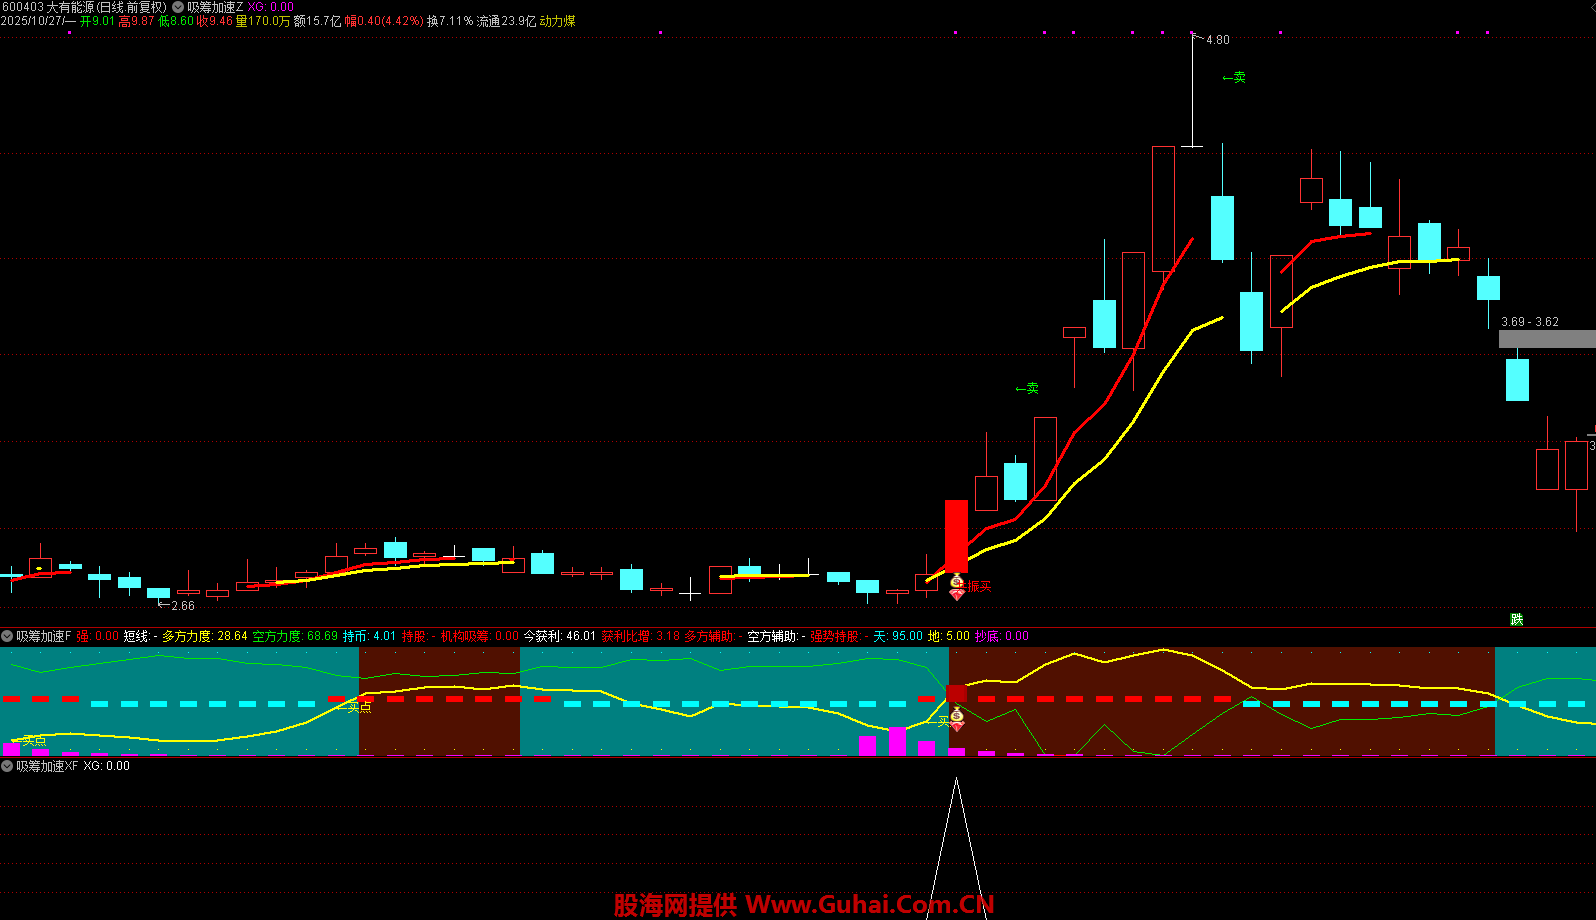This screenshot has height=920, width=1596.
Task: Click the green 跌 marker badge
Action: pyautogui.click(x=1517, y=620)
